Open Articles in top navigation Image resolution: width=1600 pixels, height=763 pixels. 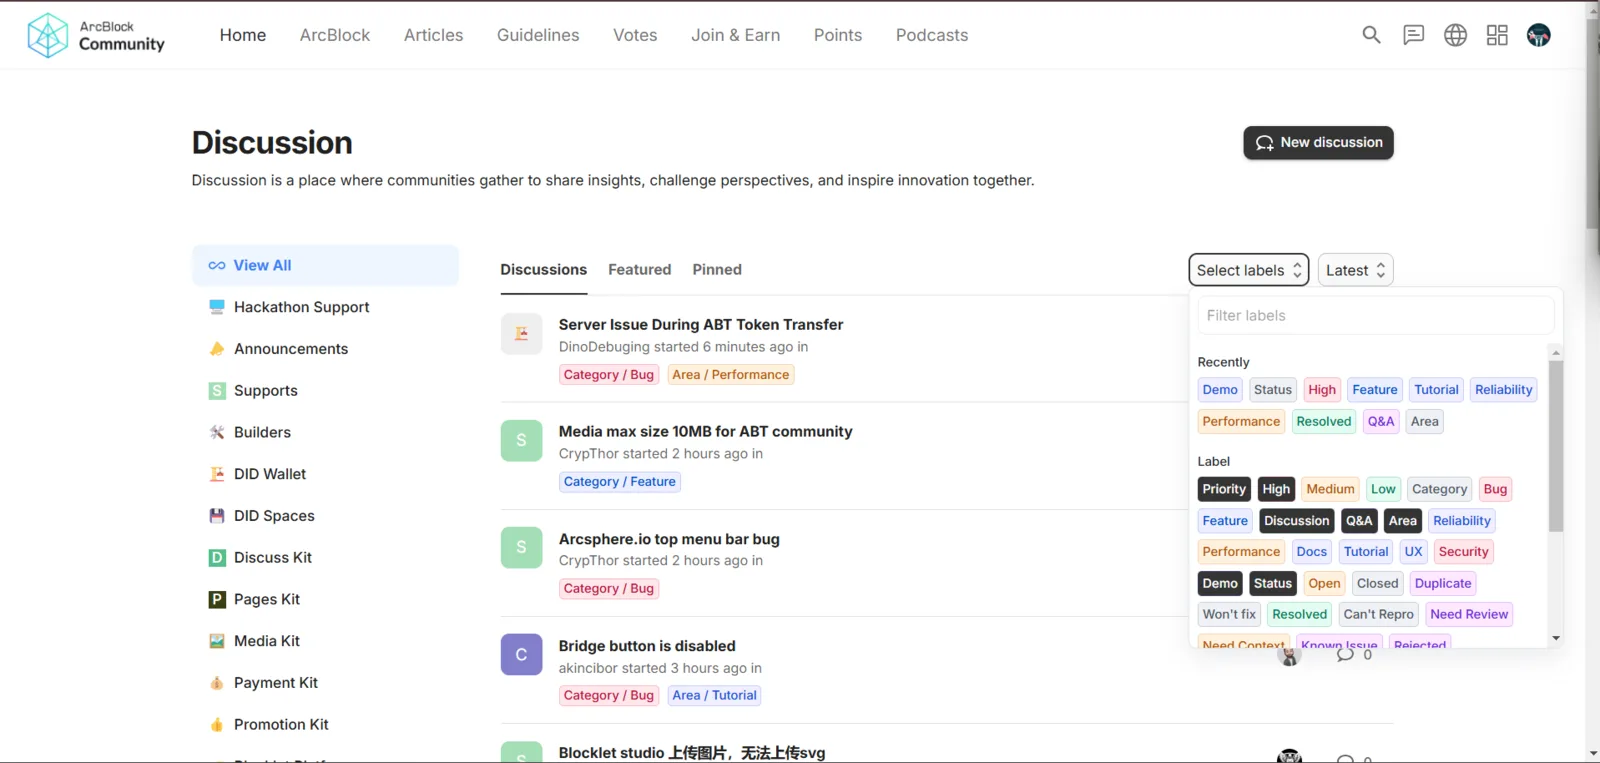[x=434, y=35]
